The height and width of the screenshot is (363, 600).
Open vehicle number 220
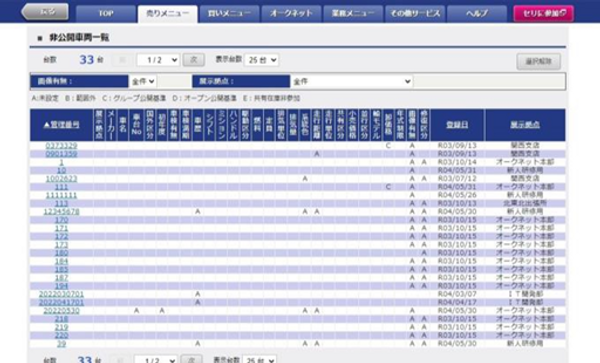tap(61, 335)
